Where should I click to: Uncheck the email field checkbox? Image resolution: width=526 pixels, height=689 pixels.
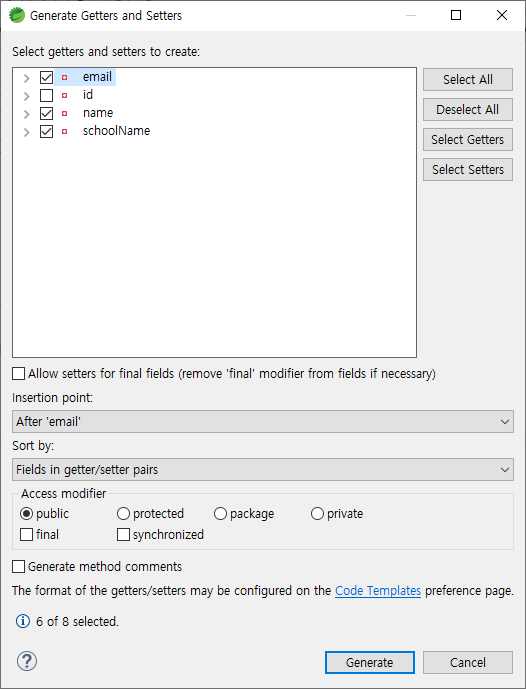point(47,77)
